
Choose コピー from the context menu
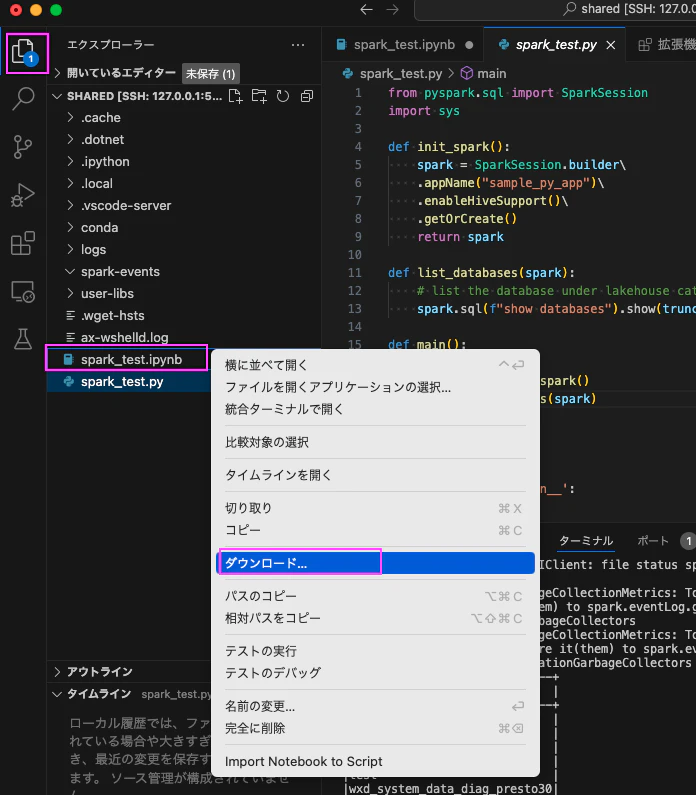tap(375, 530)
